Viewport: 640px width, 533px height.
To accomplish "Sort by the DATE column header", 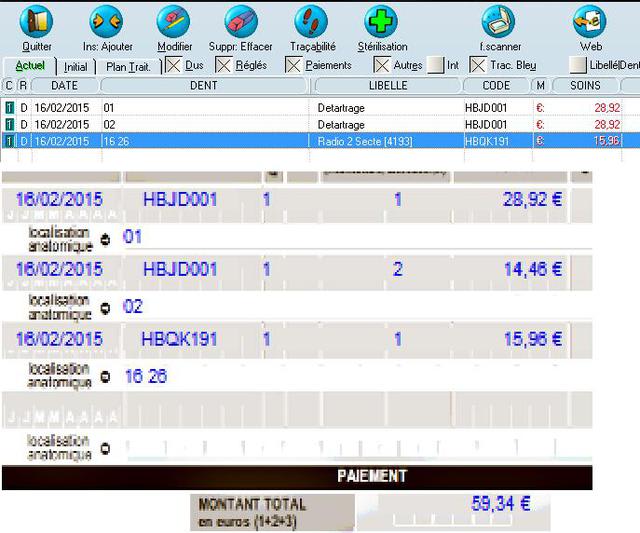I will [64, 85].
